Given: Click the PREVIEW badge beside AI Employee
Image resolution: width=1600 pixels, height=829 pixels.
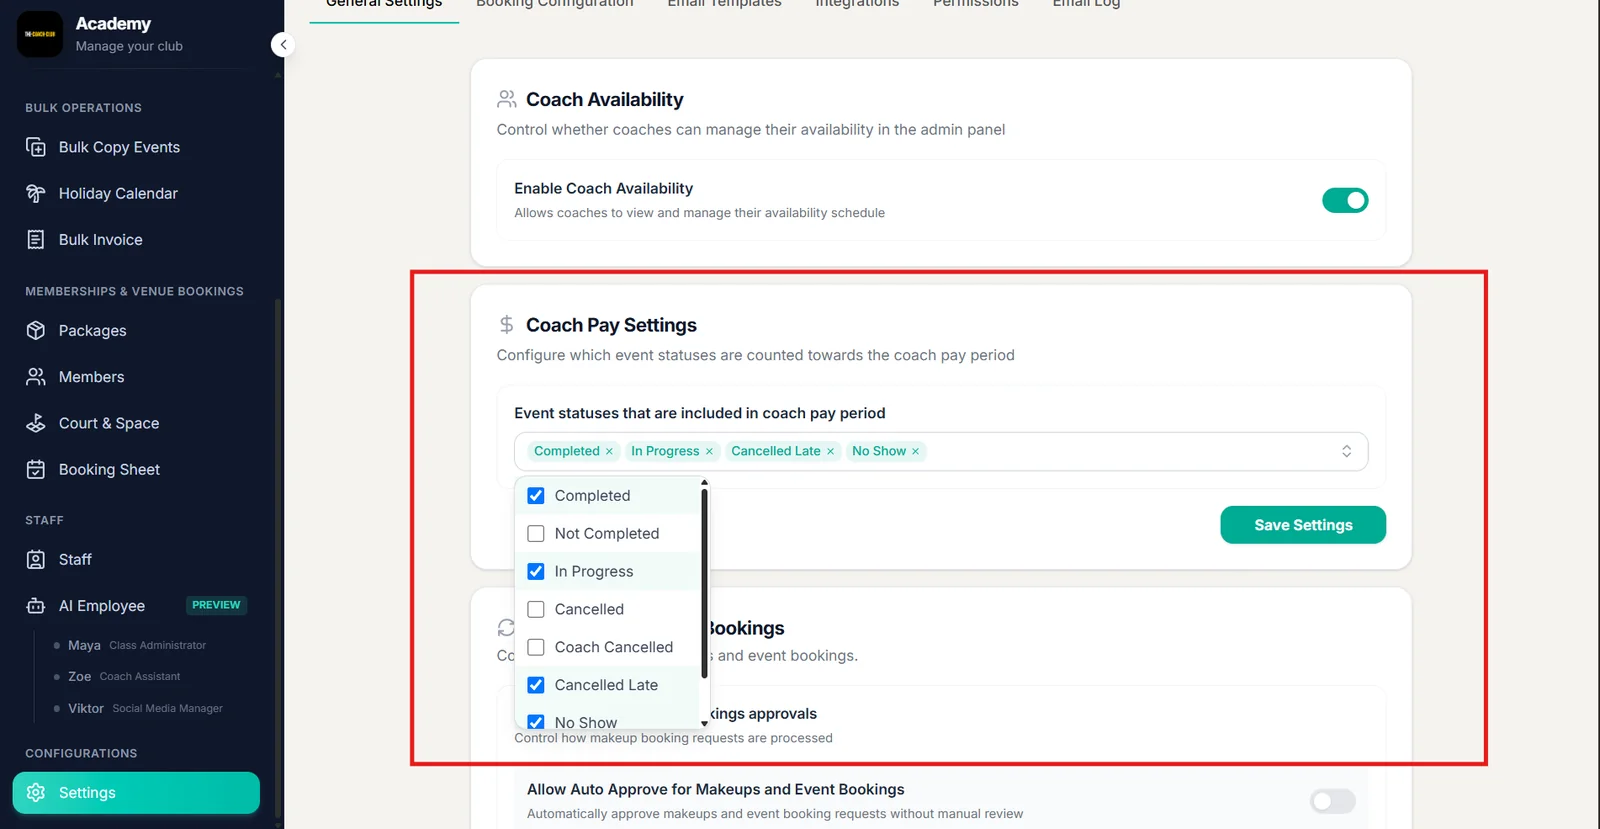Looking at the screenshot, I should 216,605.
